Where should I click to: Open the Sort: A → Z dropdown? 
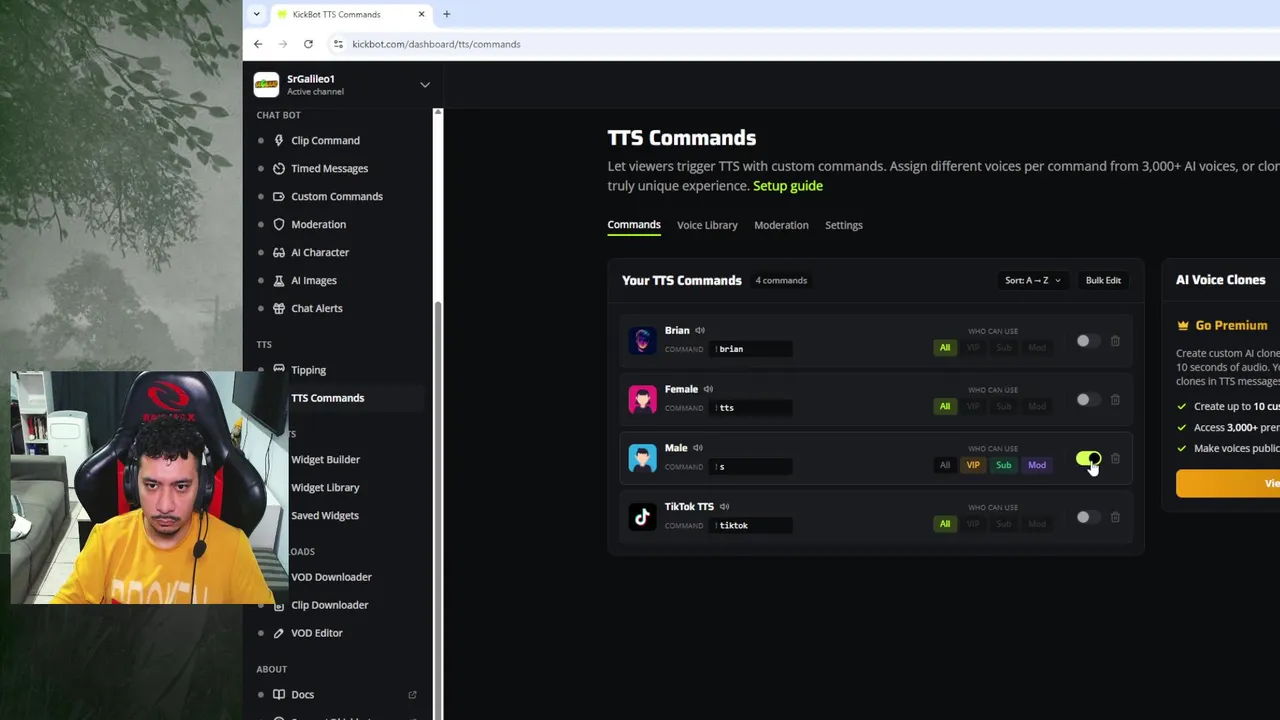tap(1033, 281)
